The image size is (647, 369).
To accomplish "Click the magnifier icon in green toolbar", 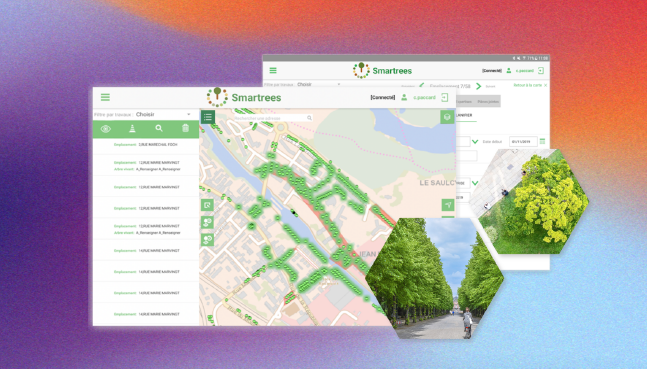I will pos(159,128).
